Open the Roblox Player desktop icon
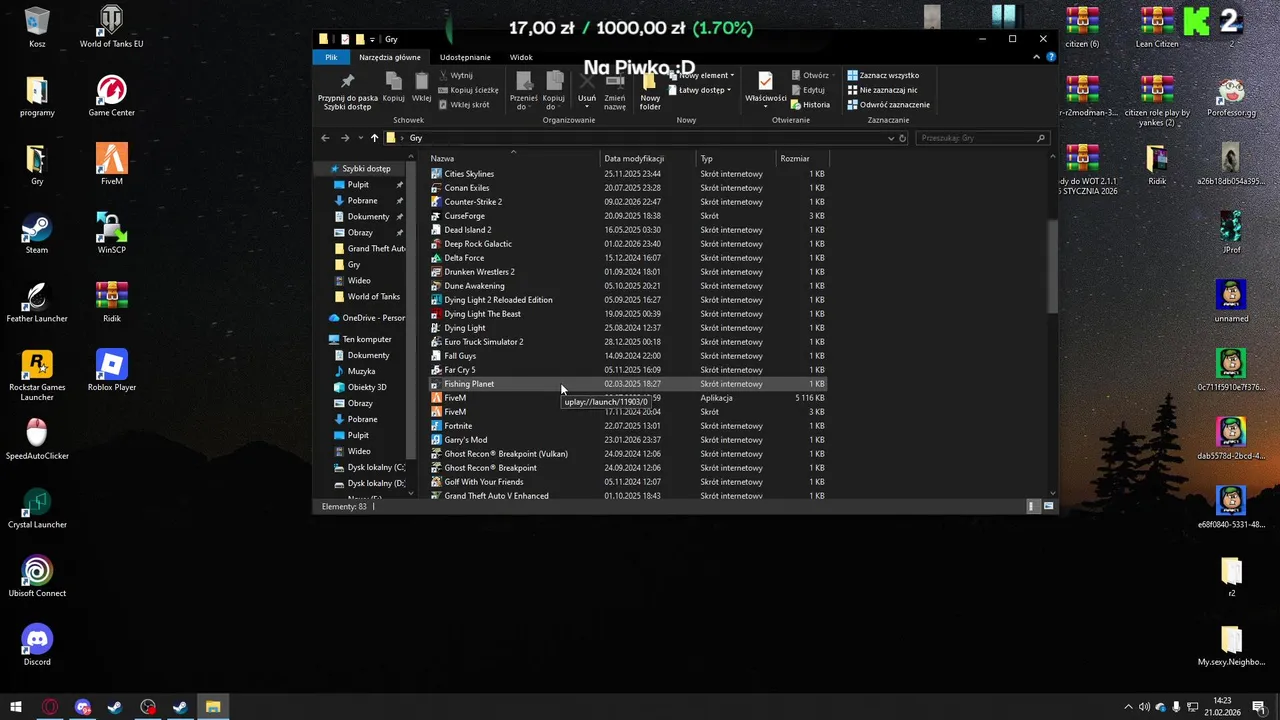 [111, 370]
